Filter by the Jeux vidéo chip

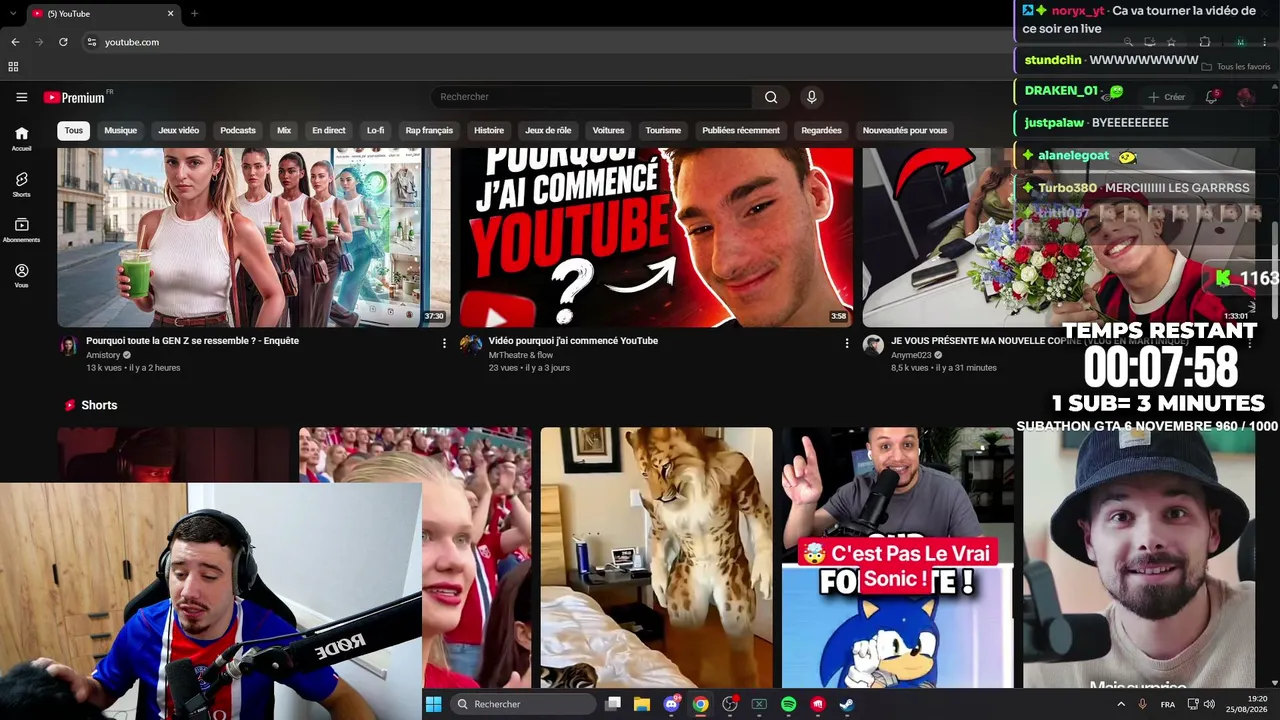(179, 130)
